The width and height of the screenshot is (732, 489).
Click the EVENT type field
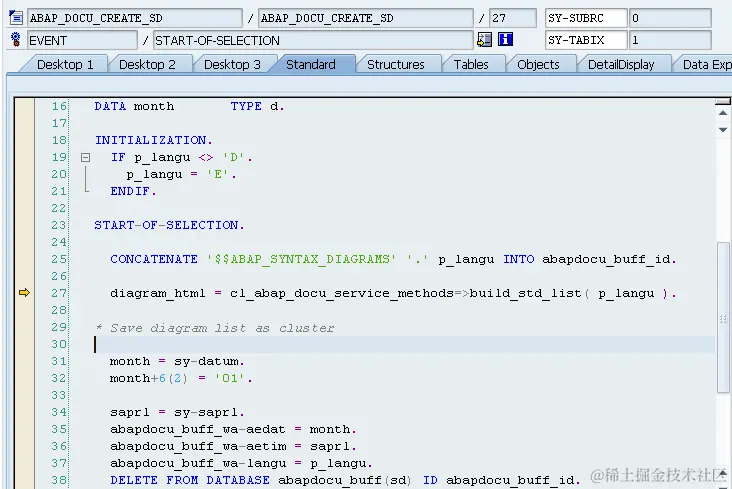click(82, 40)
